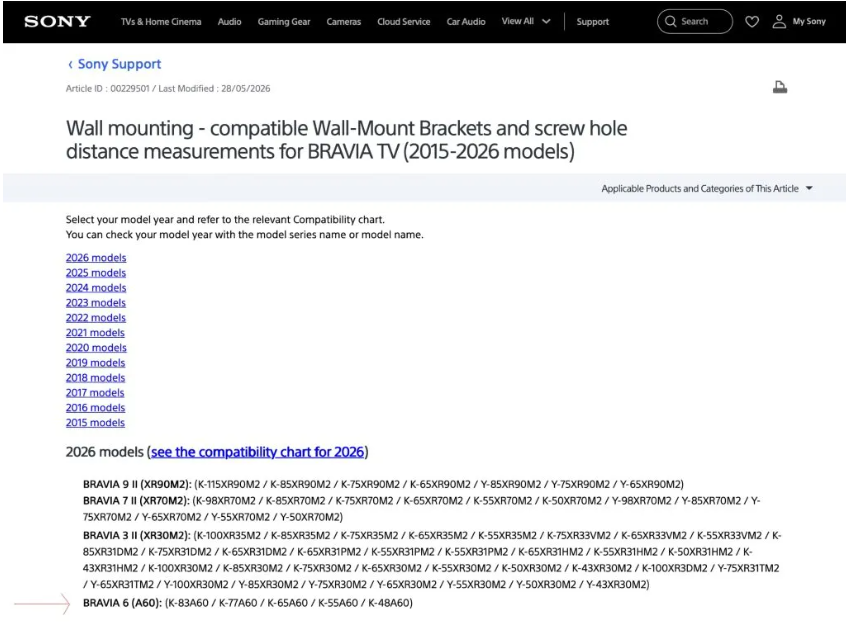Click into the Search field
The image size is (846, 634).
point(695,22)
